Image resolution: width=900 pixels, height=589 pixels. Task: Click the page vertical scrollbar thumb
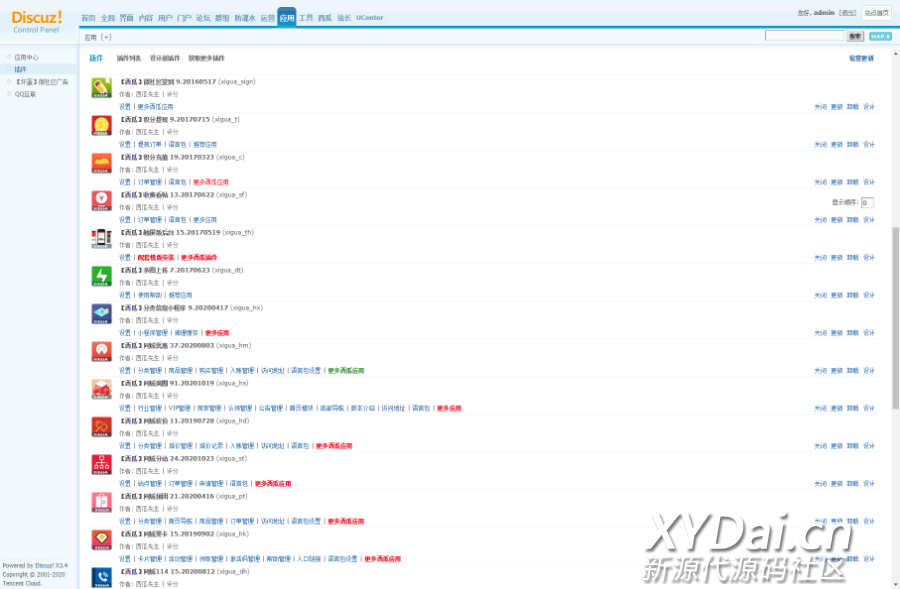click(895, 318)
